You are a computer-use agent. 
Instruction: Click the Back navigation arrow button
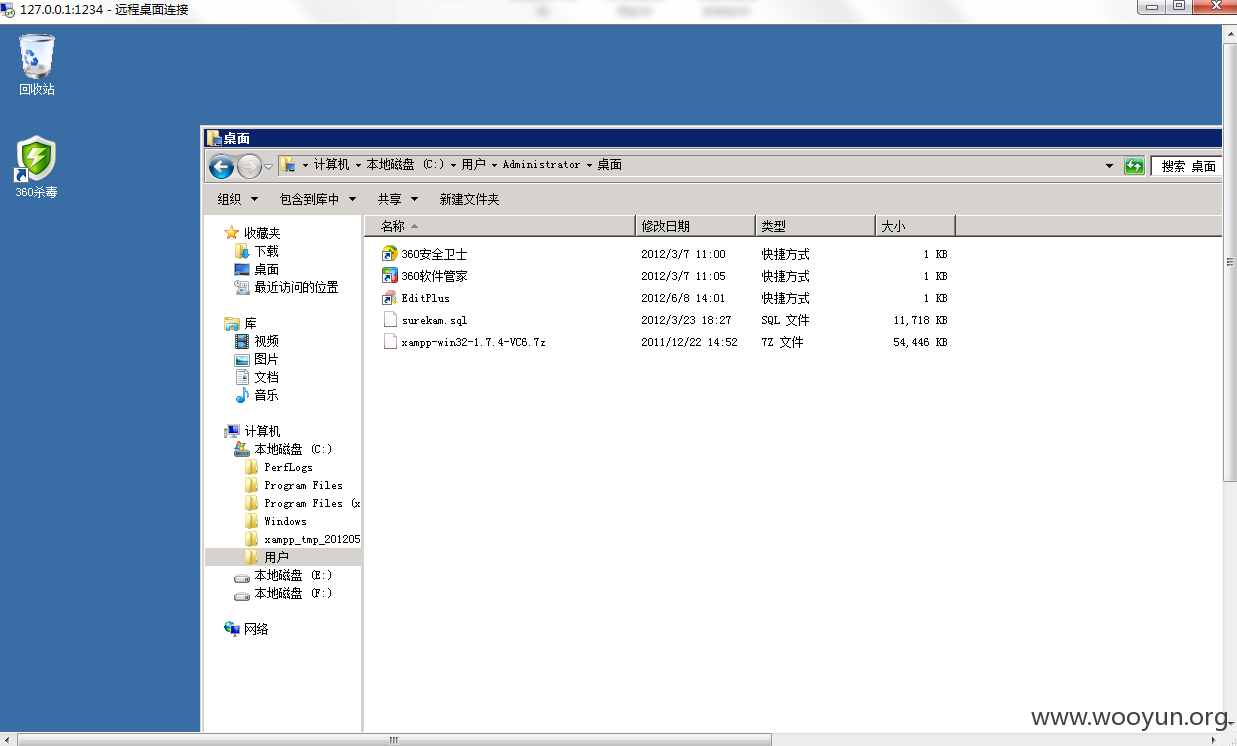tap(221, 166)
